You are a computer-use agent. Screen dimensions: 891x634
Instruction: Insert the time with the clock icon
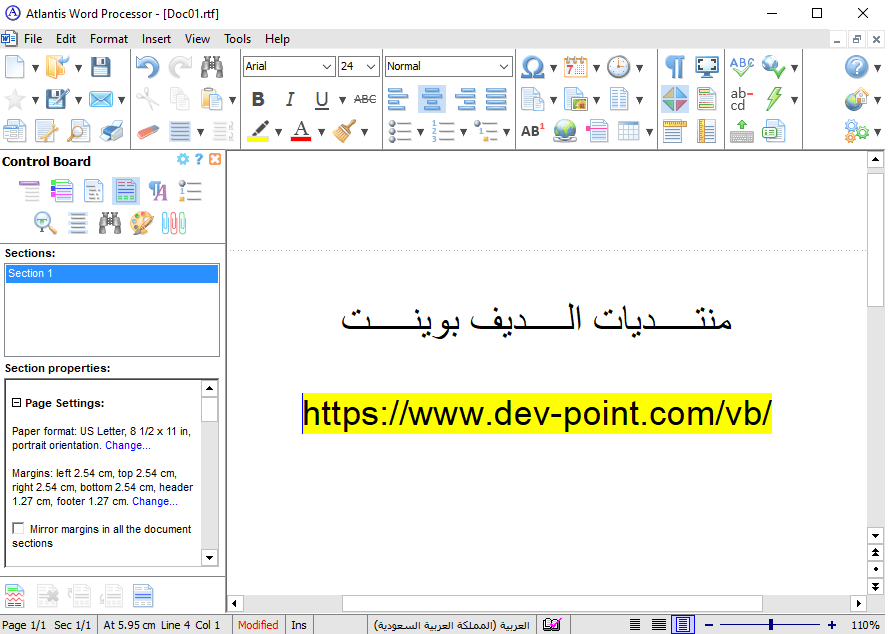tap(618, 67)
